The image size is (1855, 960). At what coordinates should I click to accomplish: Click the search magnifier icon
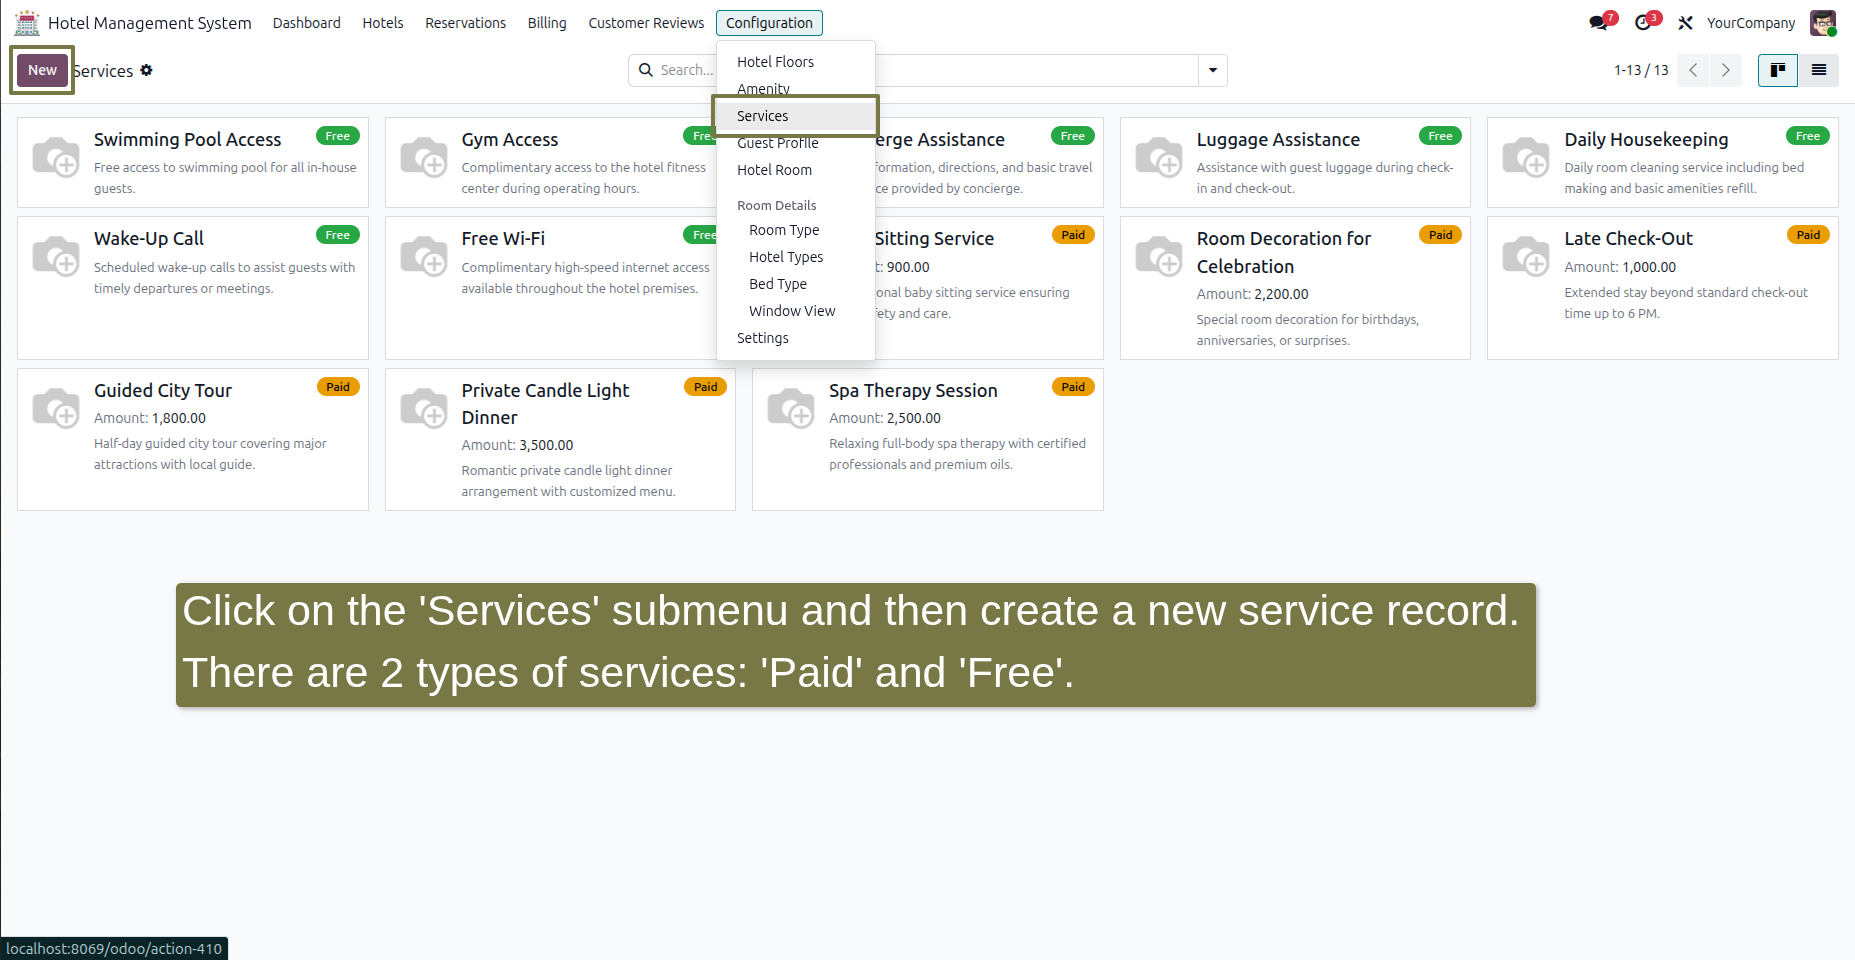[x=646, y=70]
